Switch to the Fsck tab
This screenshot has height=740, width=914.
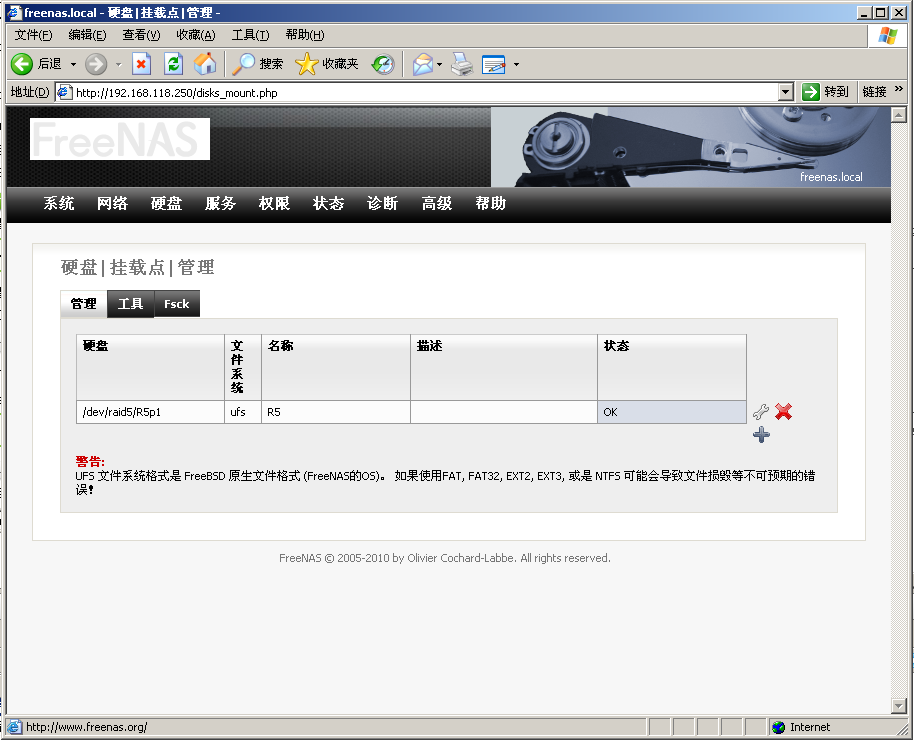pos(177,304)
